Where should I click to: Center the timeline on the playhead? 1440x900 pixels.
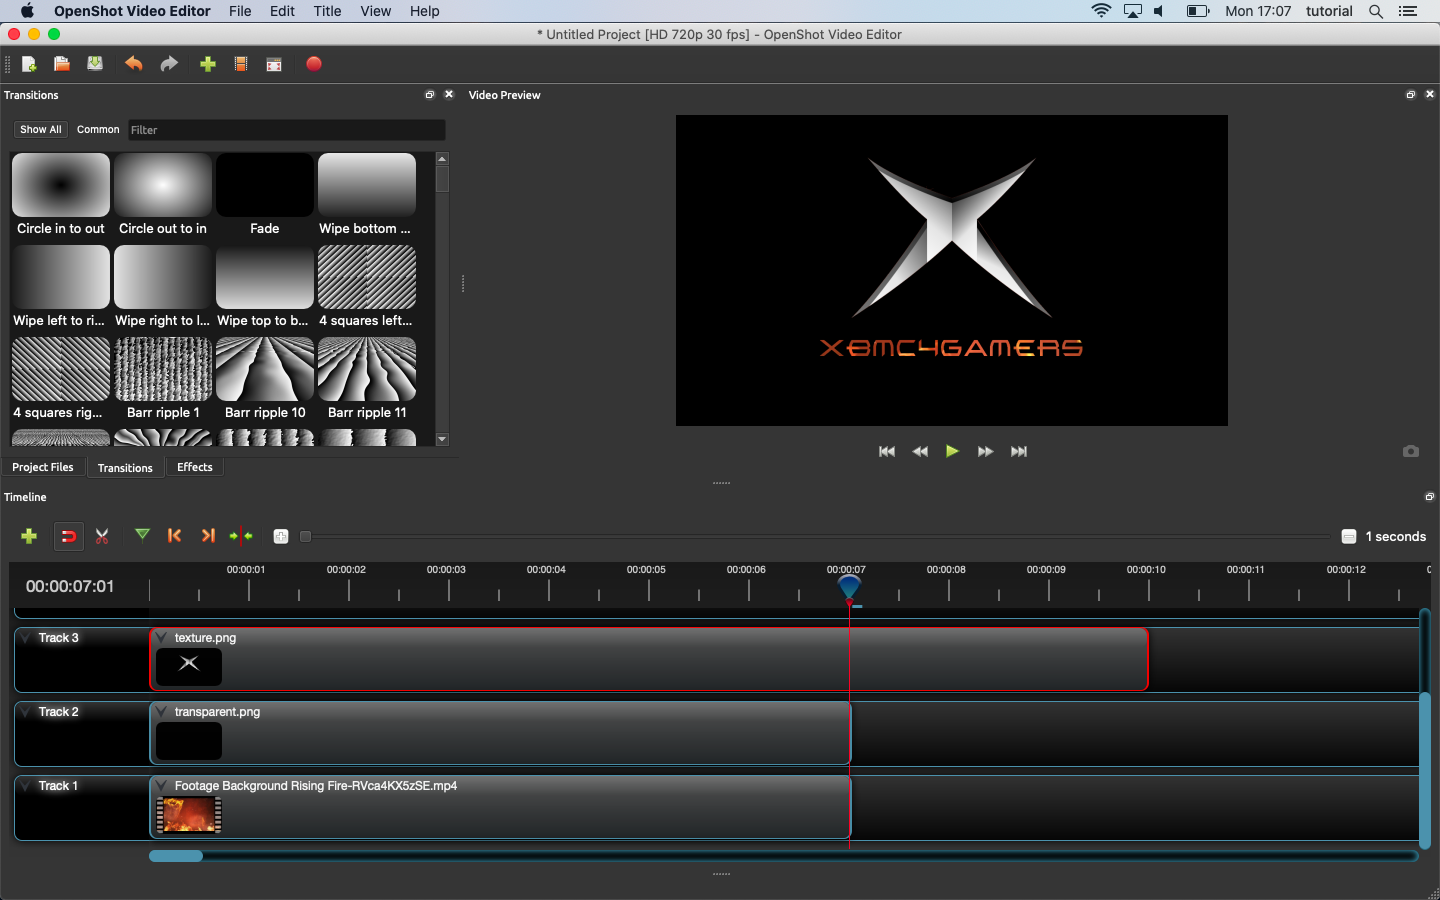click(x=241, y=536)
